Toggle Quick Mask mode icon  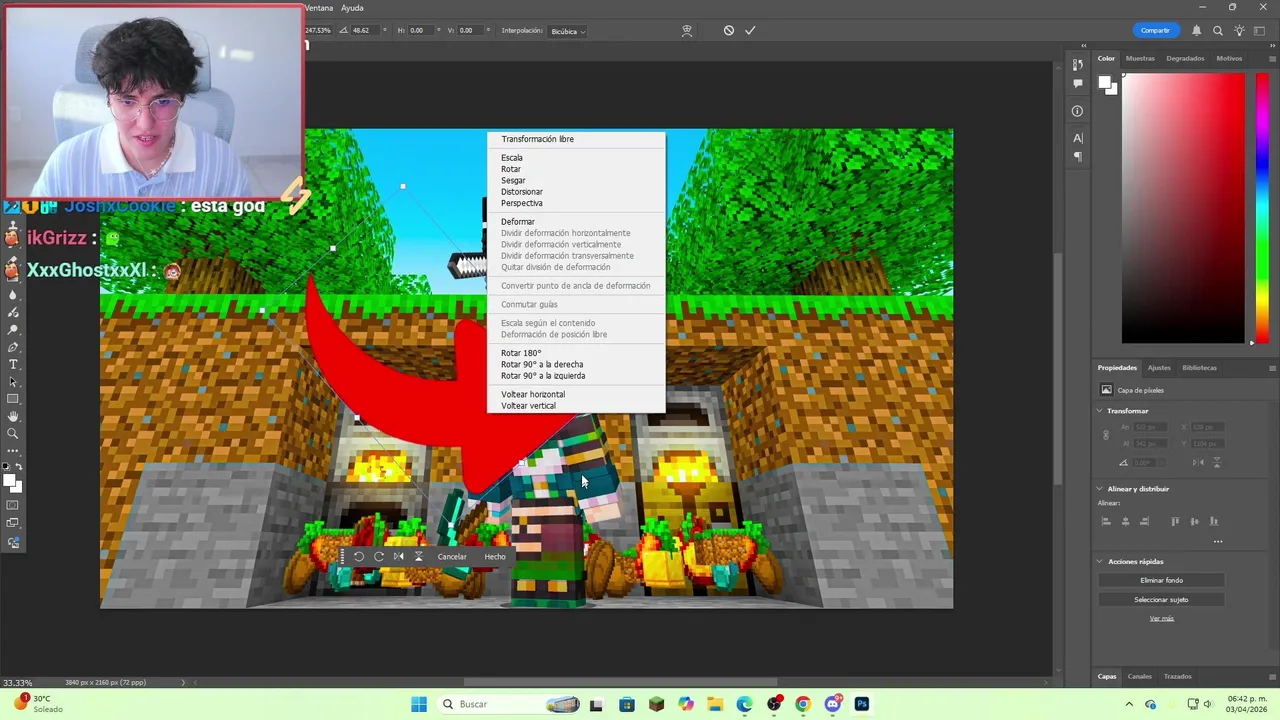pyautogui.click(x=13, y=505)
